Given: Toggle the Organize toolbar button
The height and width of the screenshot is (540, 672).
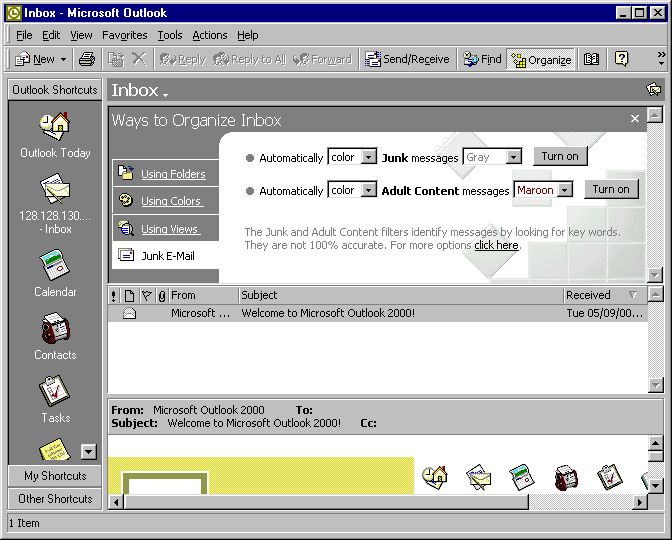Looking at the screenshot, I should 541,60.
